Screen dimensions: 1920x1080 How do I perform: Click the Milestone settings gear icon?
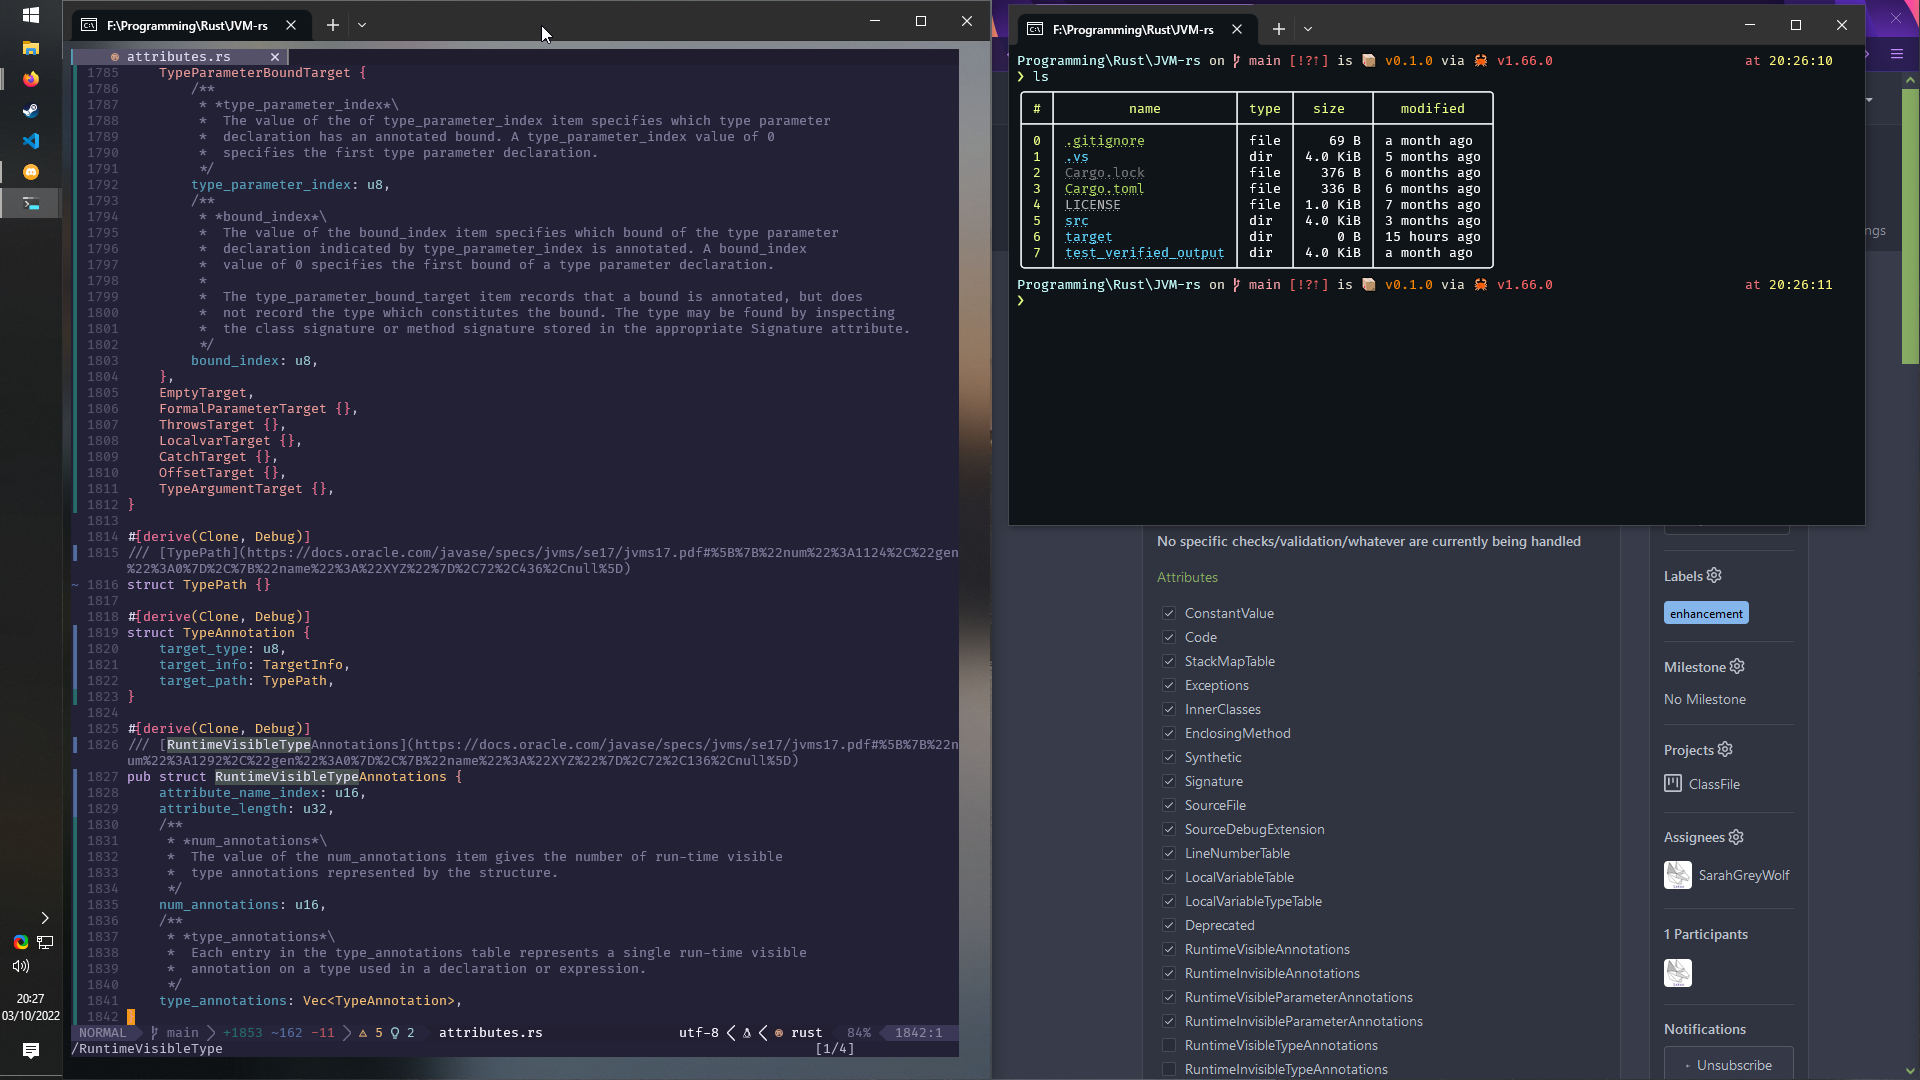click(1737, 666)
